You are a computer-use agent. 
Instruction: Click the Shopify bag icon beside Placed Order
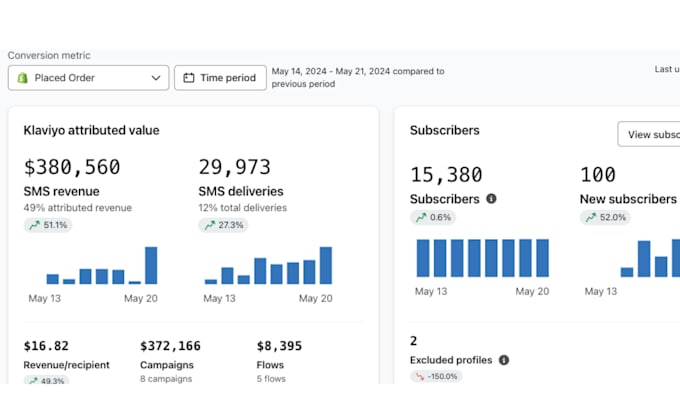[23, 78]
